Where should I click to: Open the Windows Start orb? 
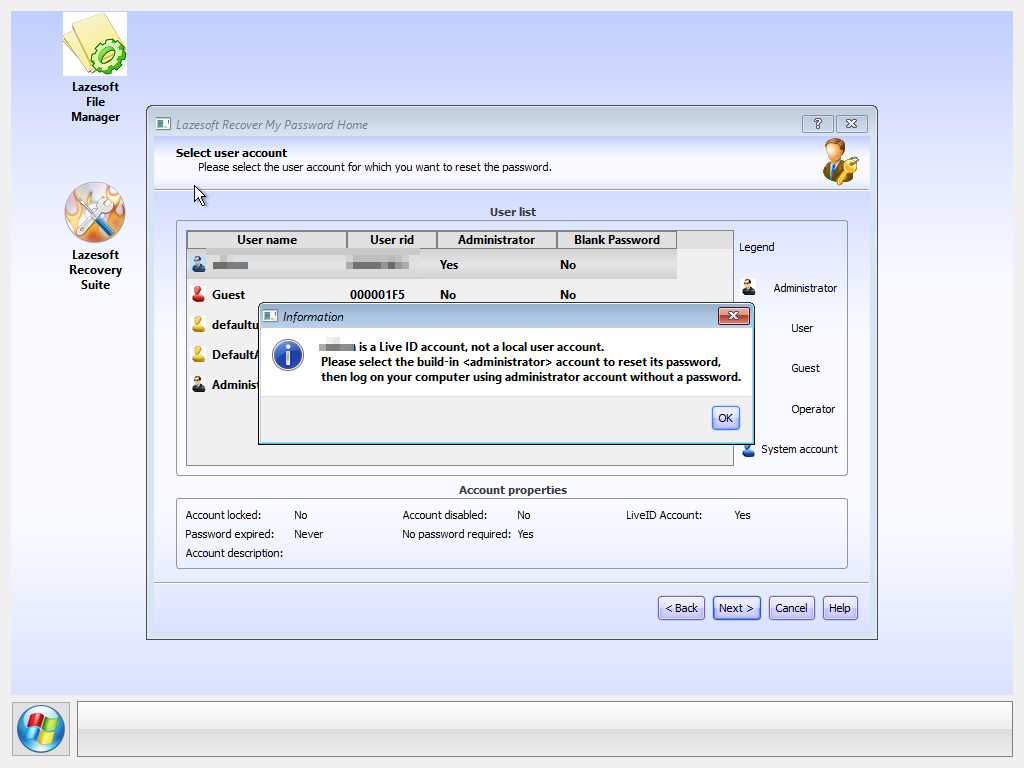[x=41, y=729]
